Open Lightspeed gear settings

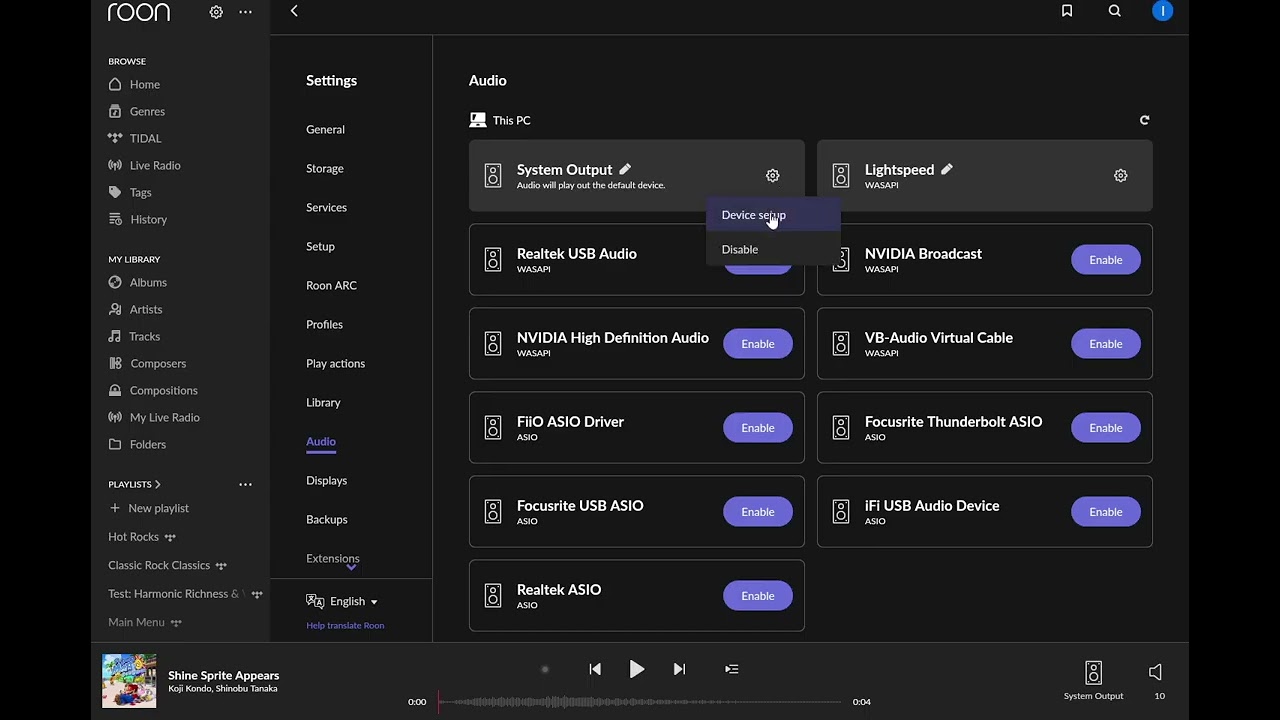tap(1121, 176)
